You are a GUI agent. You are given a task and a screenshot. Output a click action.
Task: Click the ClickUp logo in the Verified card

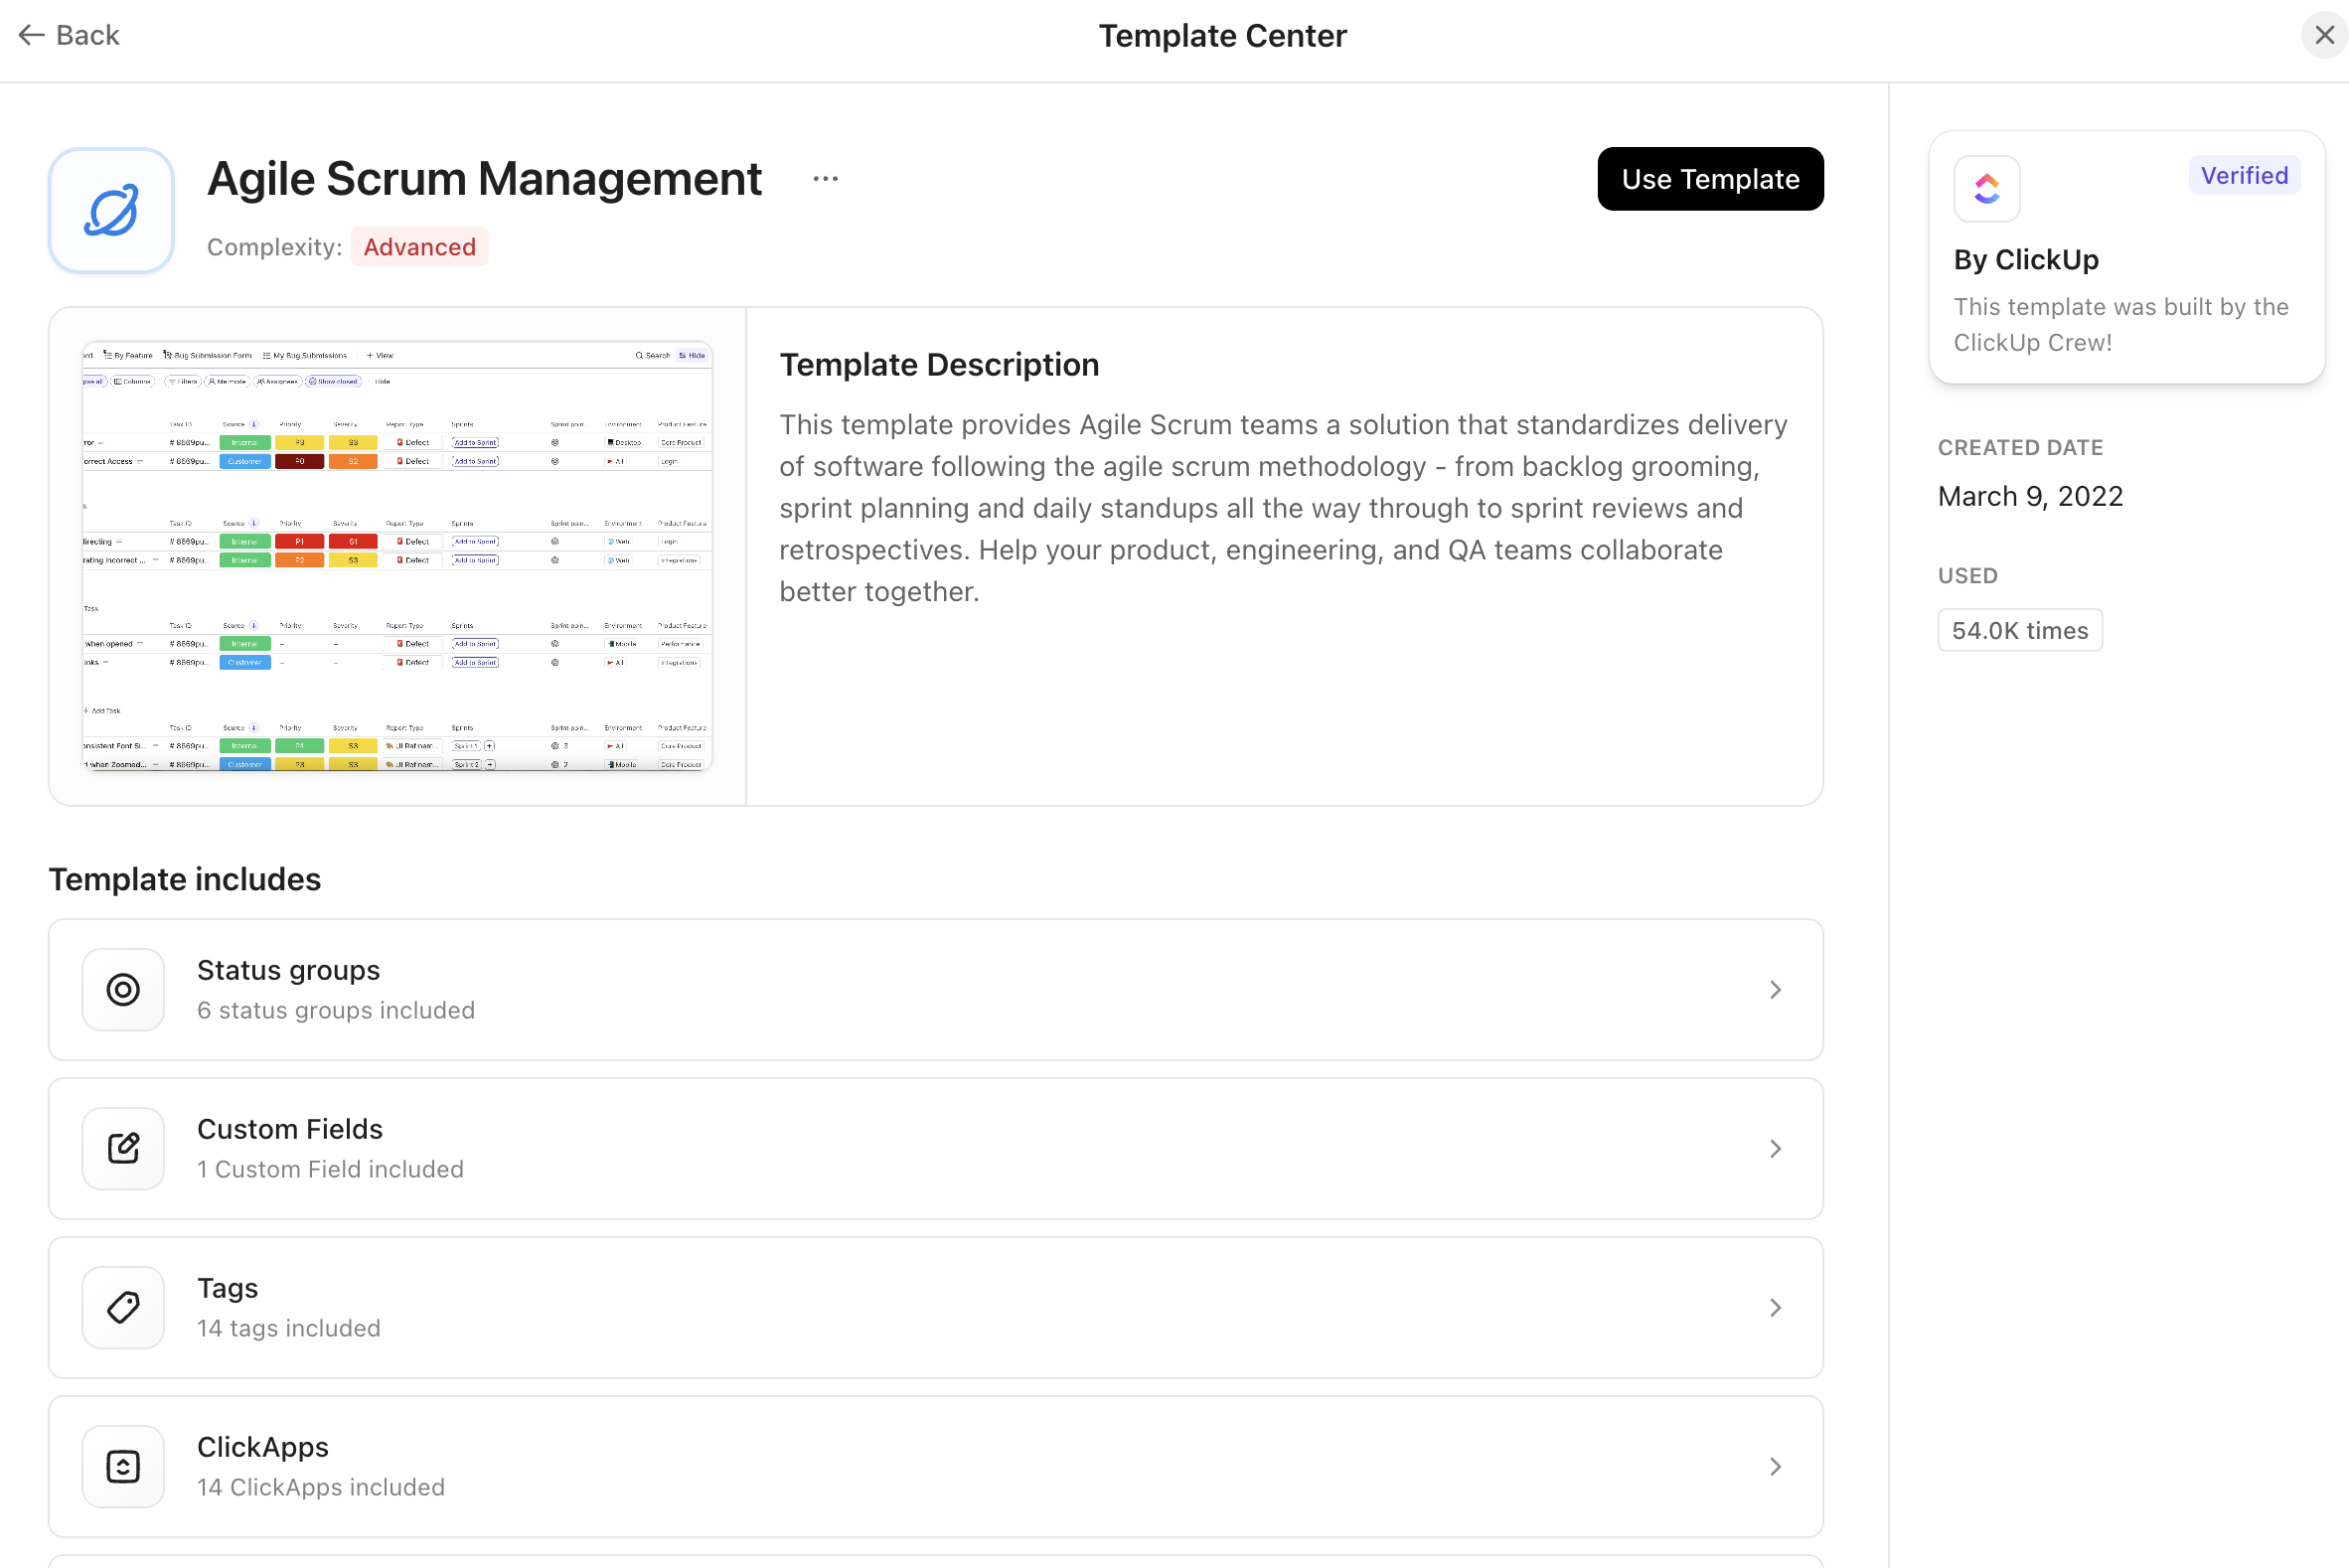pos(1986,188)
